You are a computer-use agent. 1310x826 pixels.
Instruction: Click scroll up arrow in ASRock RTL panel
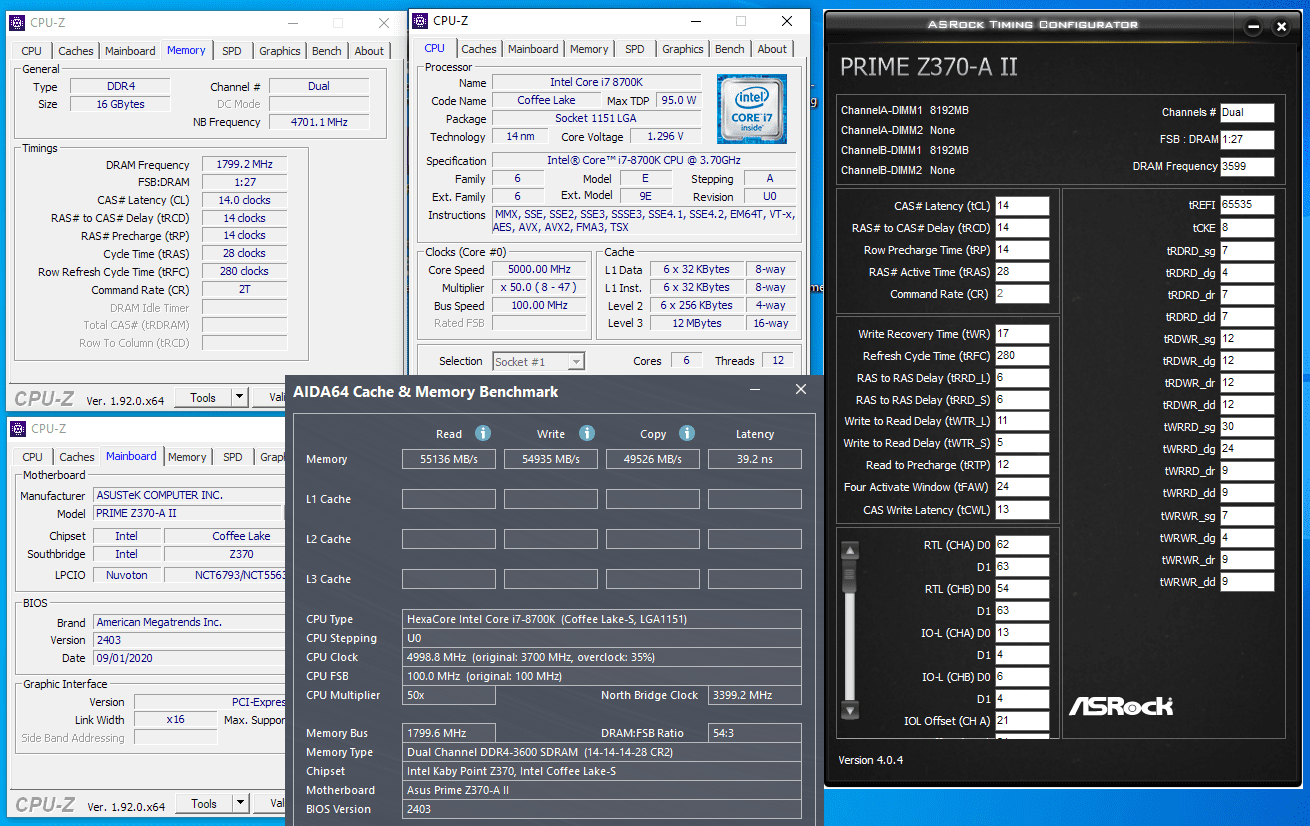(x=850, y=551)
